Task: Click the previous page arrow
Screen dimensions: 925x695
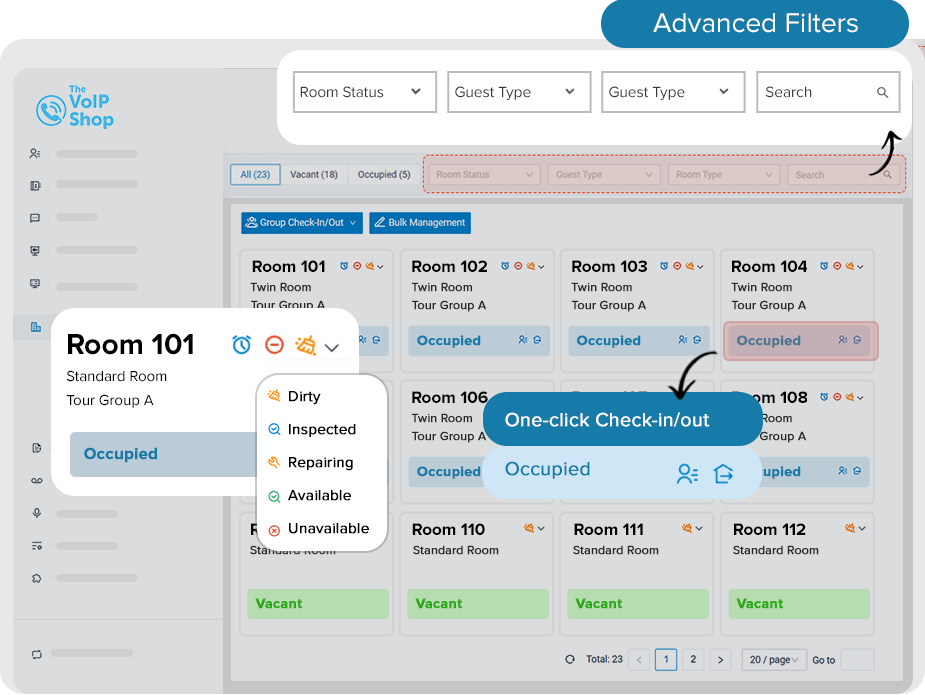Action: tap(639, 660)
